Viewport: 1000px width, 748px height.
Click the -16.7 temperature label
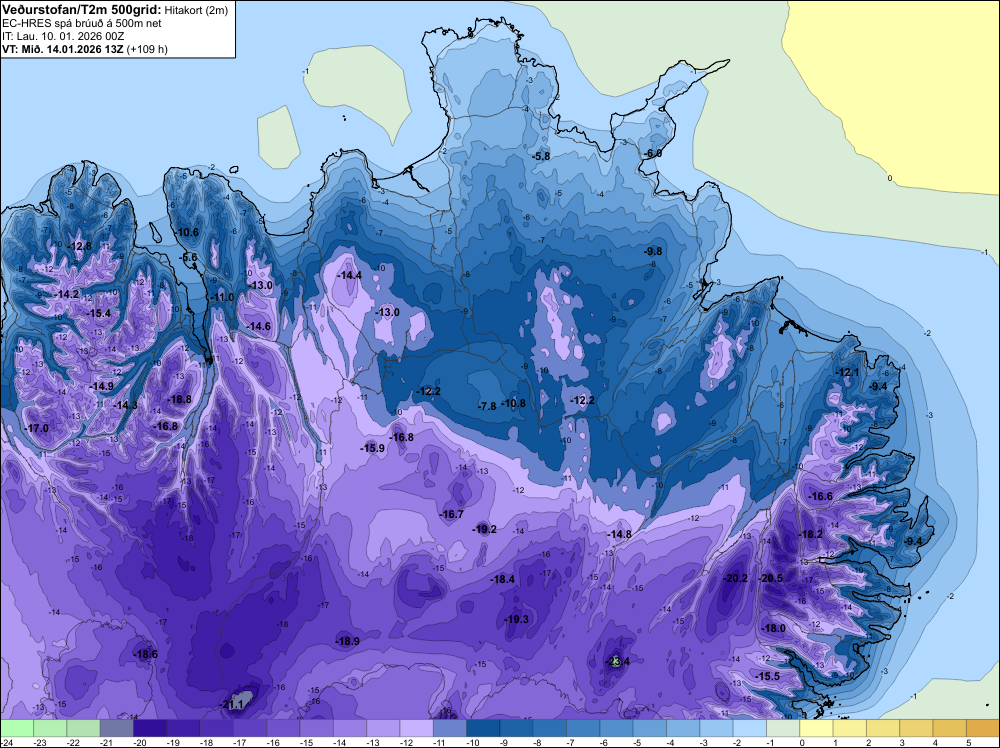click(x=452, y=514)
